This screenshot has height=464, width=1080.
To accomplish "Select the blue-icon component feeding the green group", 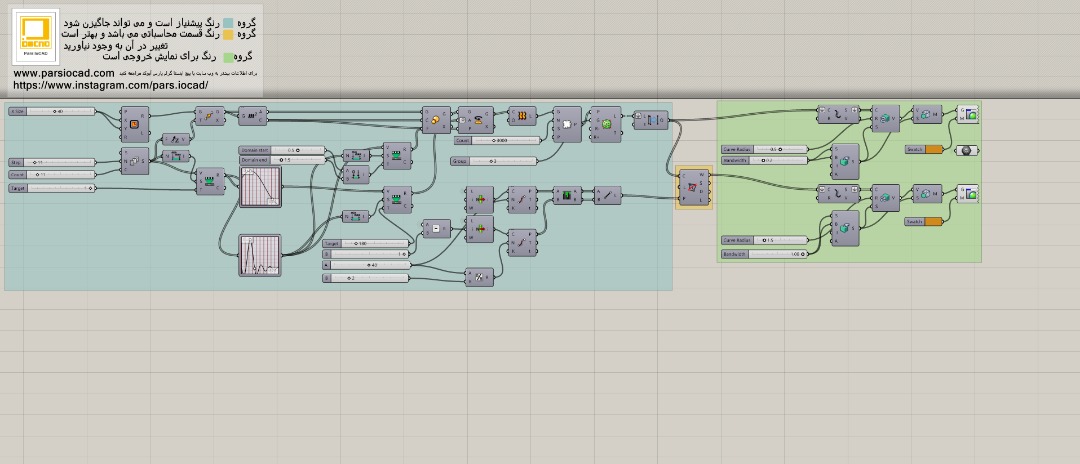I will click(650, 120).
